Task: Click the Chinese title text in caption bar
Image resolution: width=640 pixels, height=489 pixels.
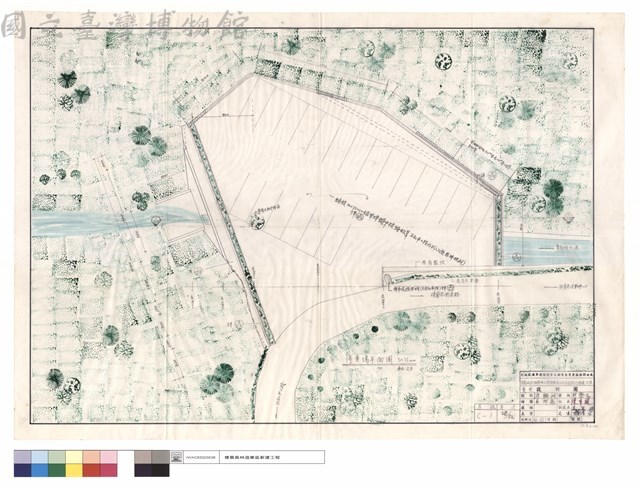Action: coord(241,457)
